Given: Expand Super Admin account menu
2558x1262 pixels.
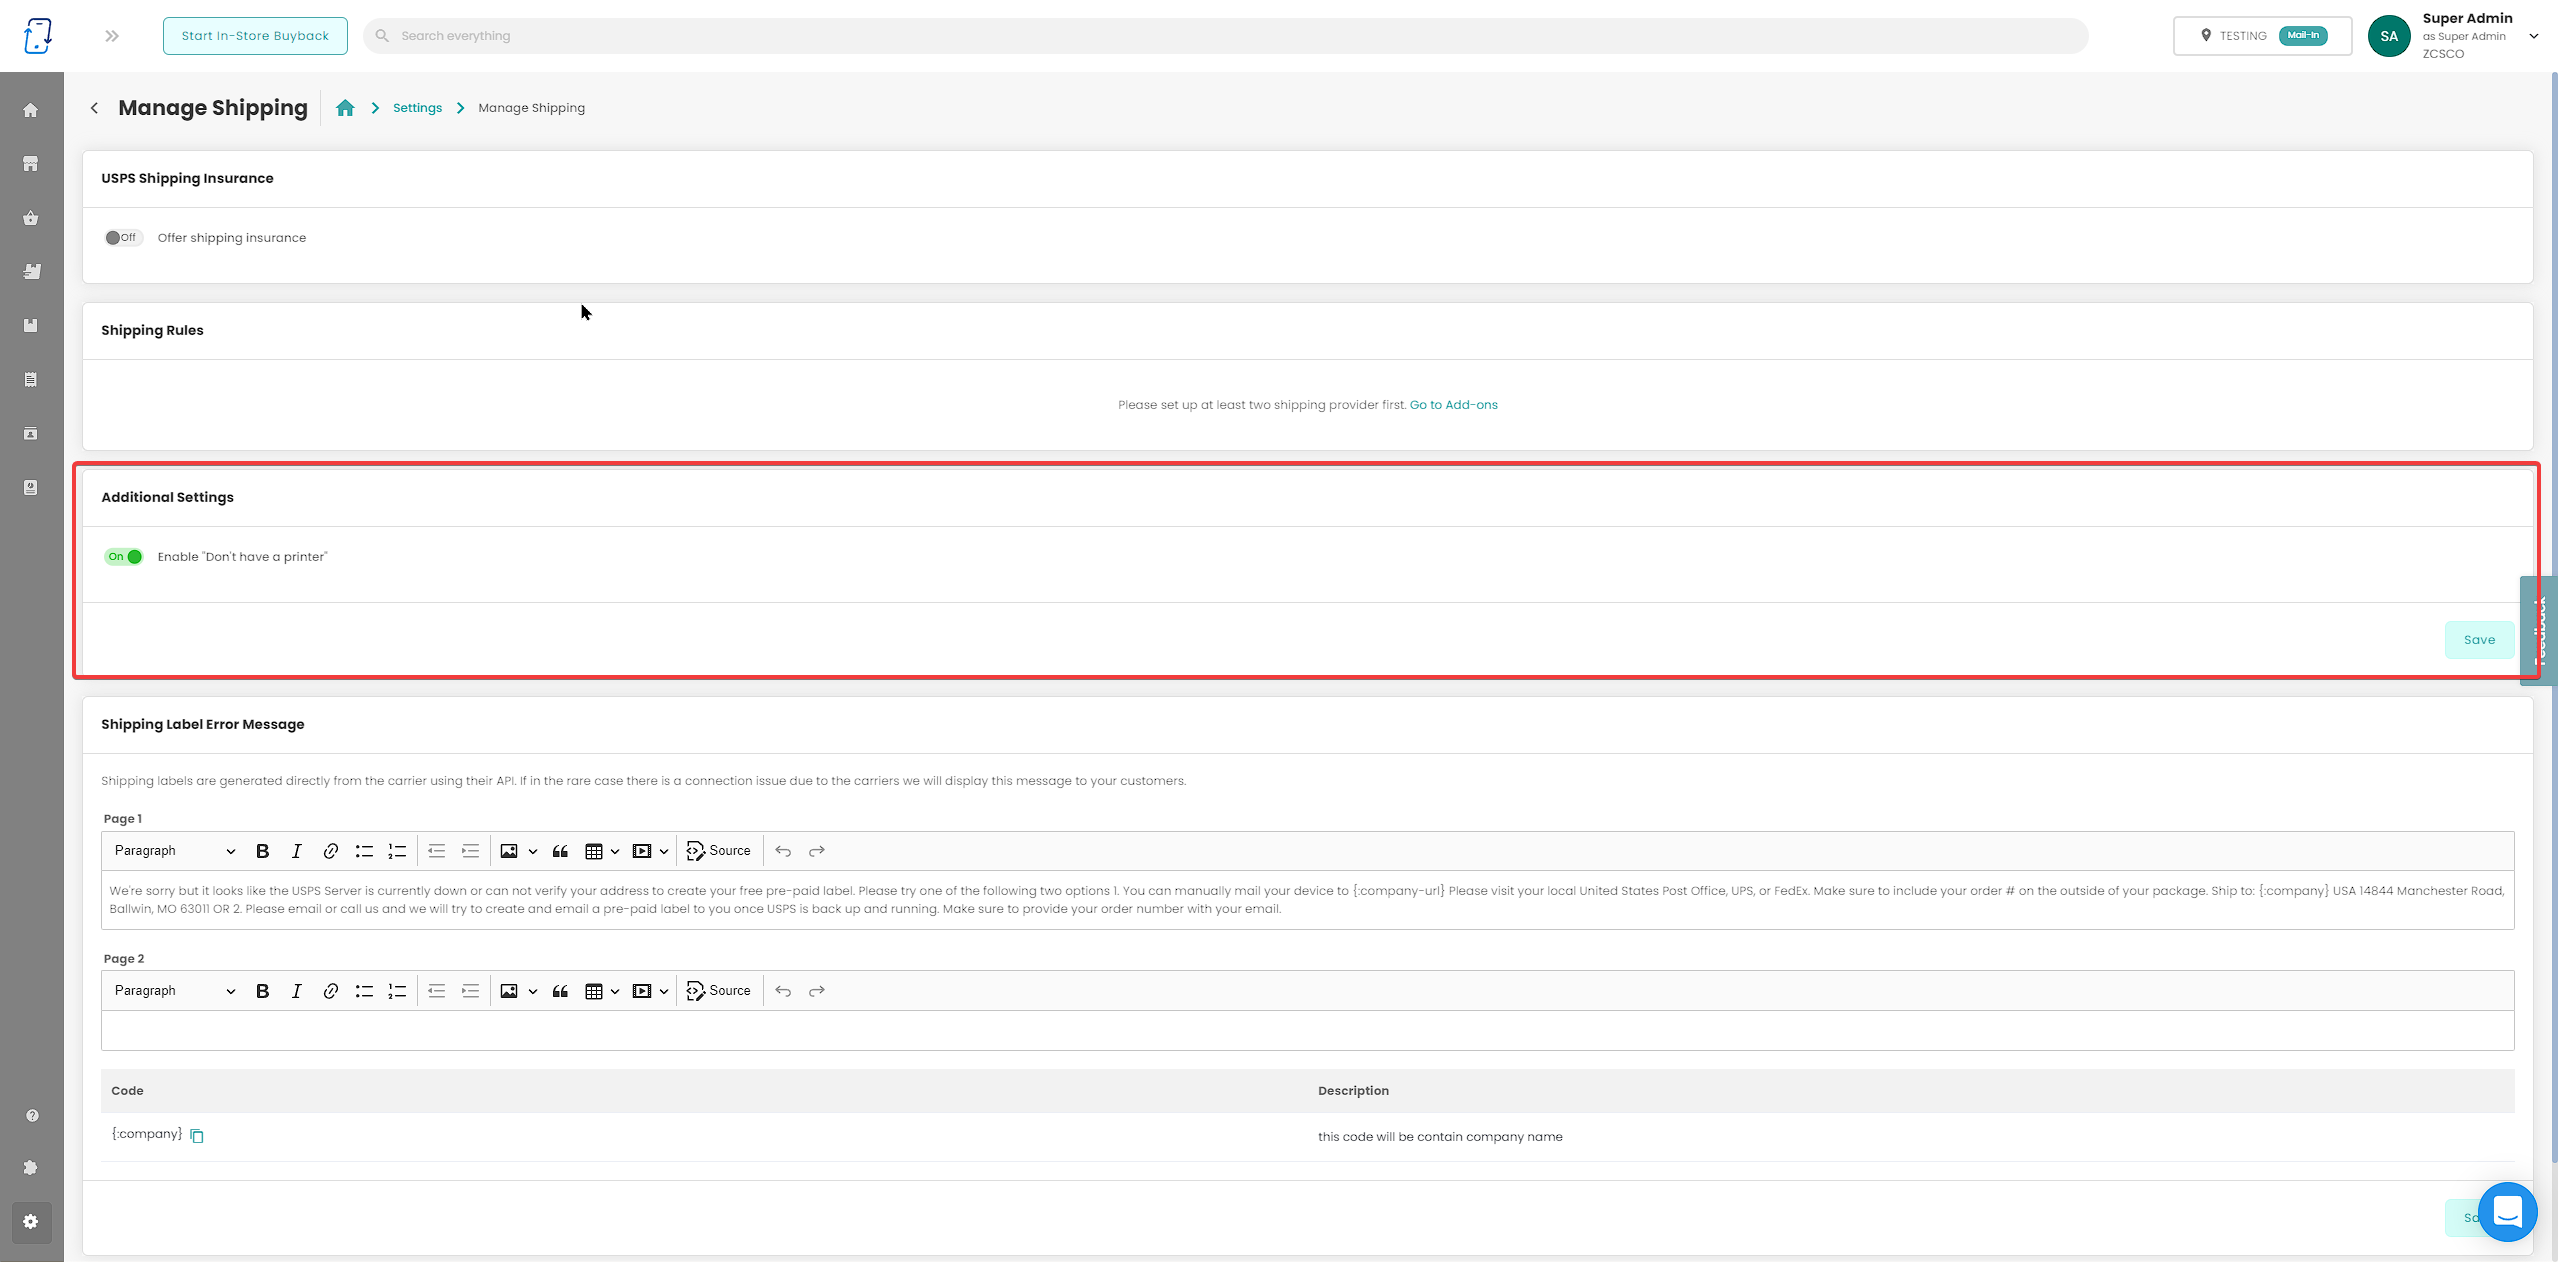Looking at the screenshot, I should (2534, 36).
